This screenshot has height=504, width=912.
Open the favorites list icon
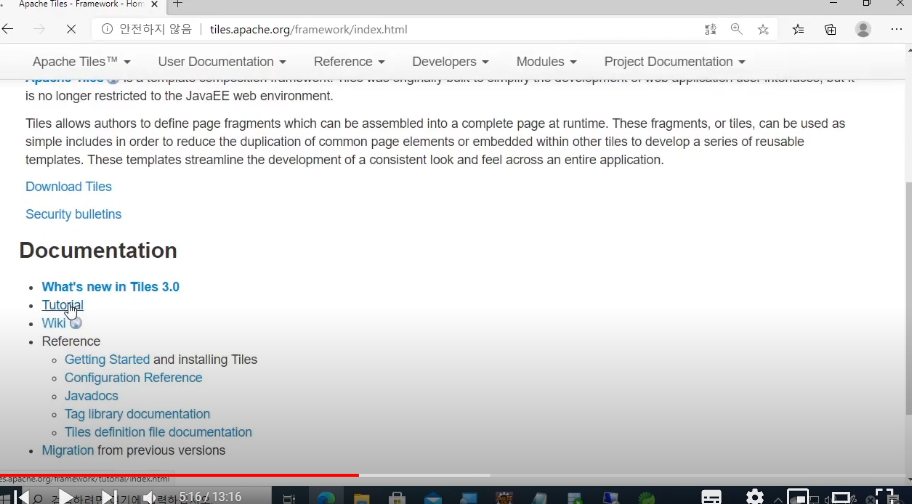[x=798, y=29]
